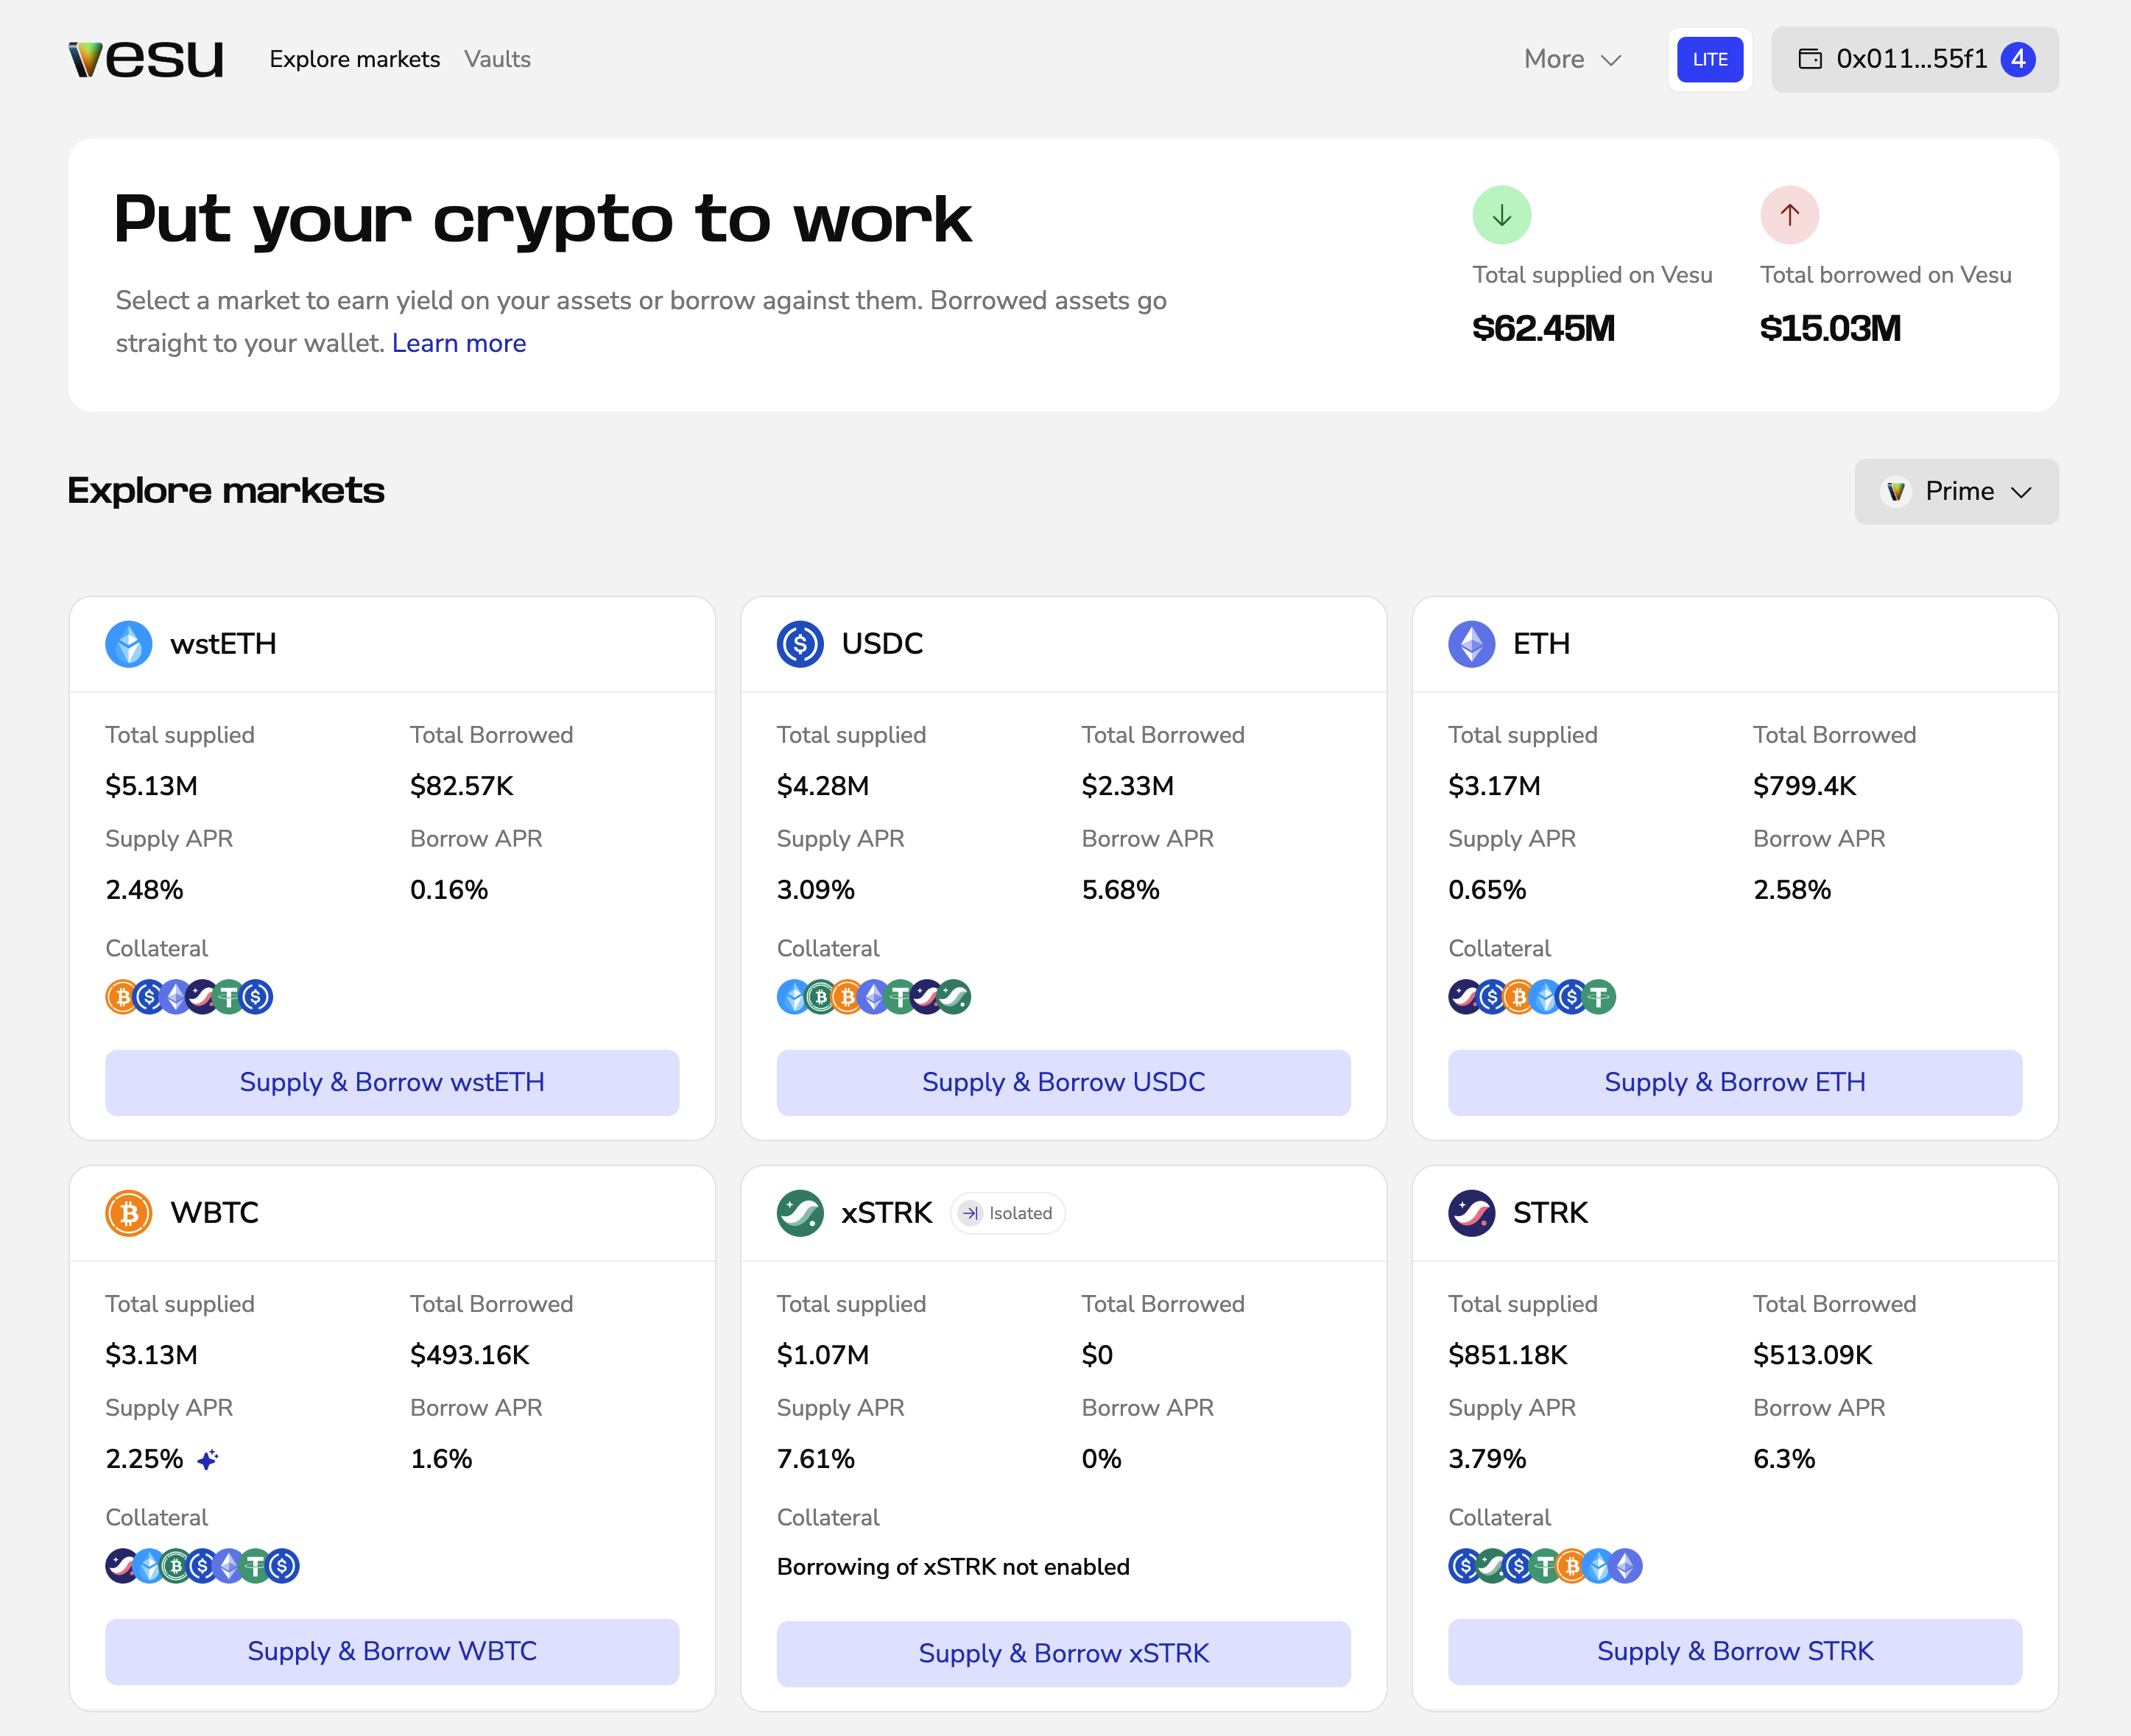The image size is (2131, 1736).
Task: Click the xSTRK collateral icon in STRK card
Action: 1492,1566
